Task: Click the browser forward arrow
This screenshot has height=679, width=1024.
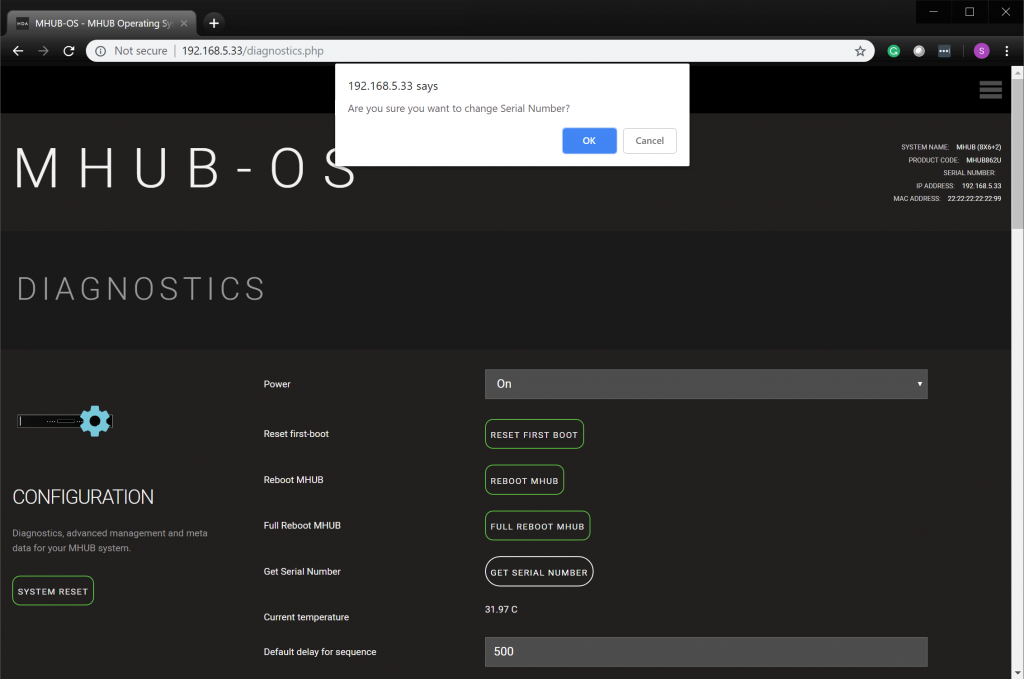Action: [43, 51]
